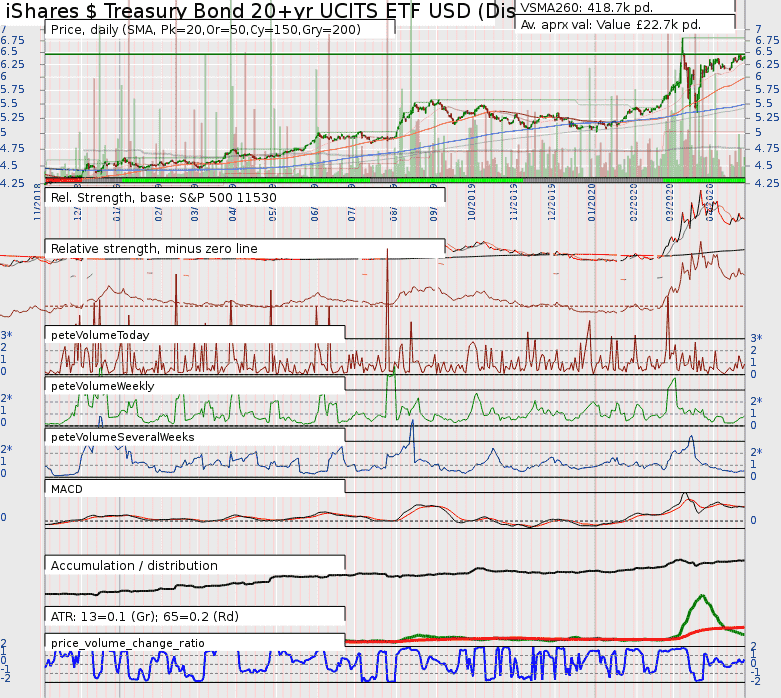Viewport: 781px width, 698px height.
Task: Click the 2* tick right of peteVolumeSeveralWeeks
Action: tap(756, 452)
